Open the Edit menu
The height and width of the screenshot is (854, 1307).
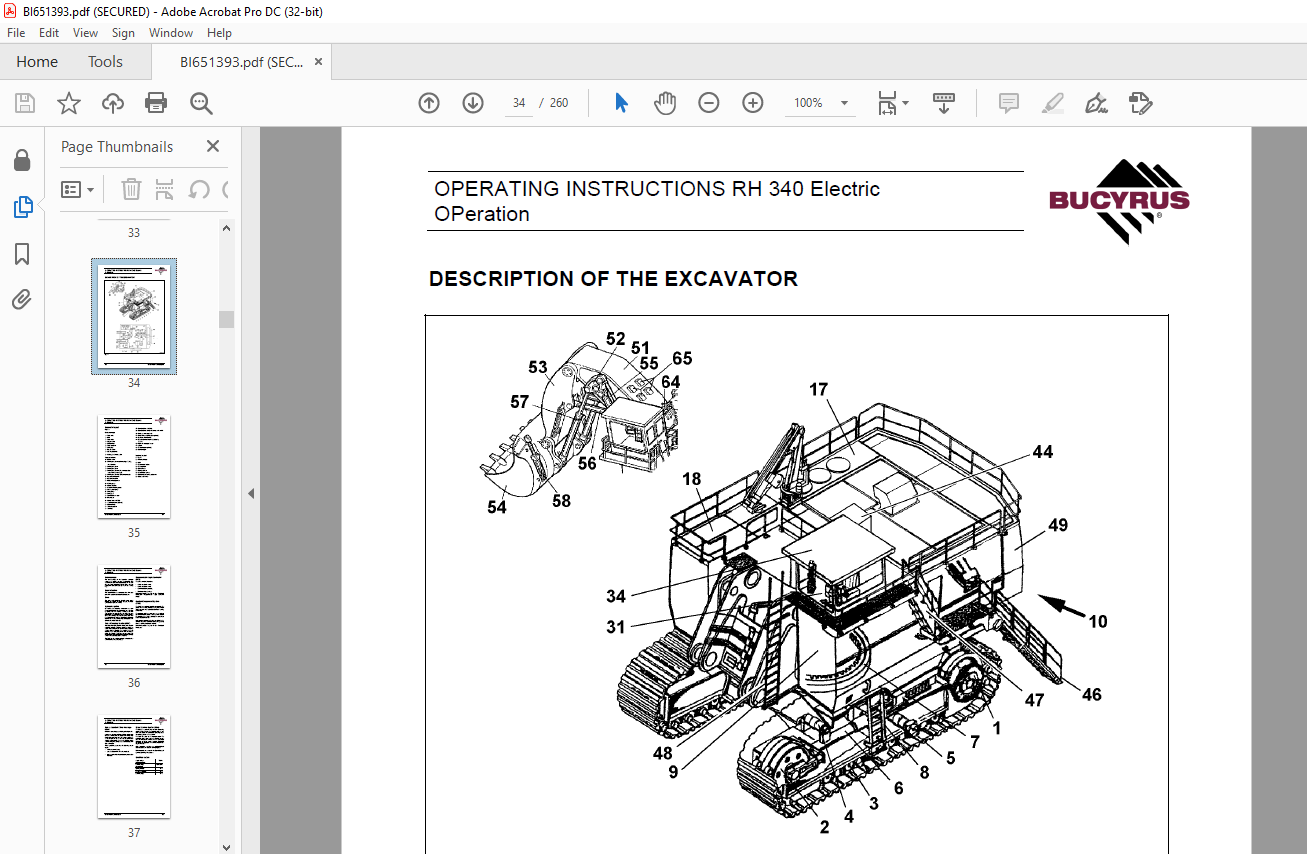click(x=49, y=33)
